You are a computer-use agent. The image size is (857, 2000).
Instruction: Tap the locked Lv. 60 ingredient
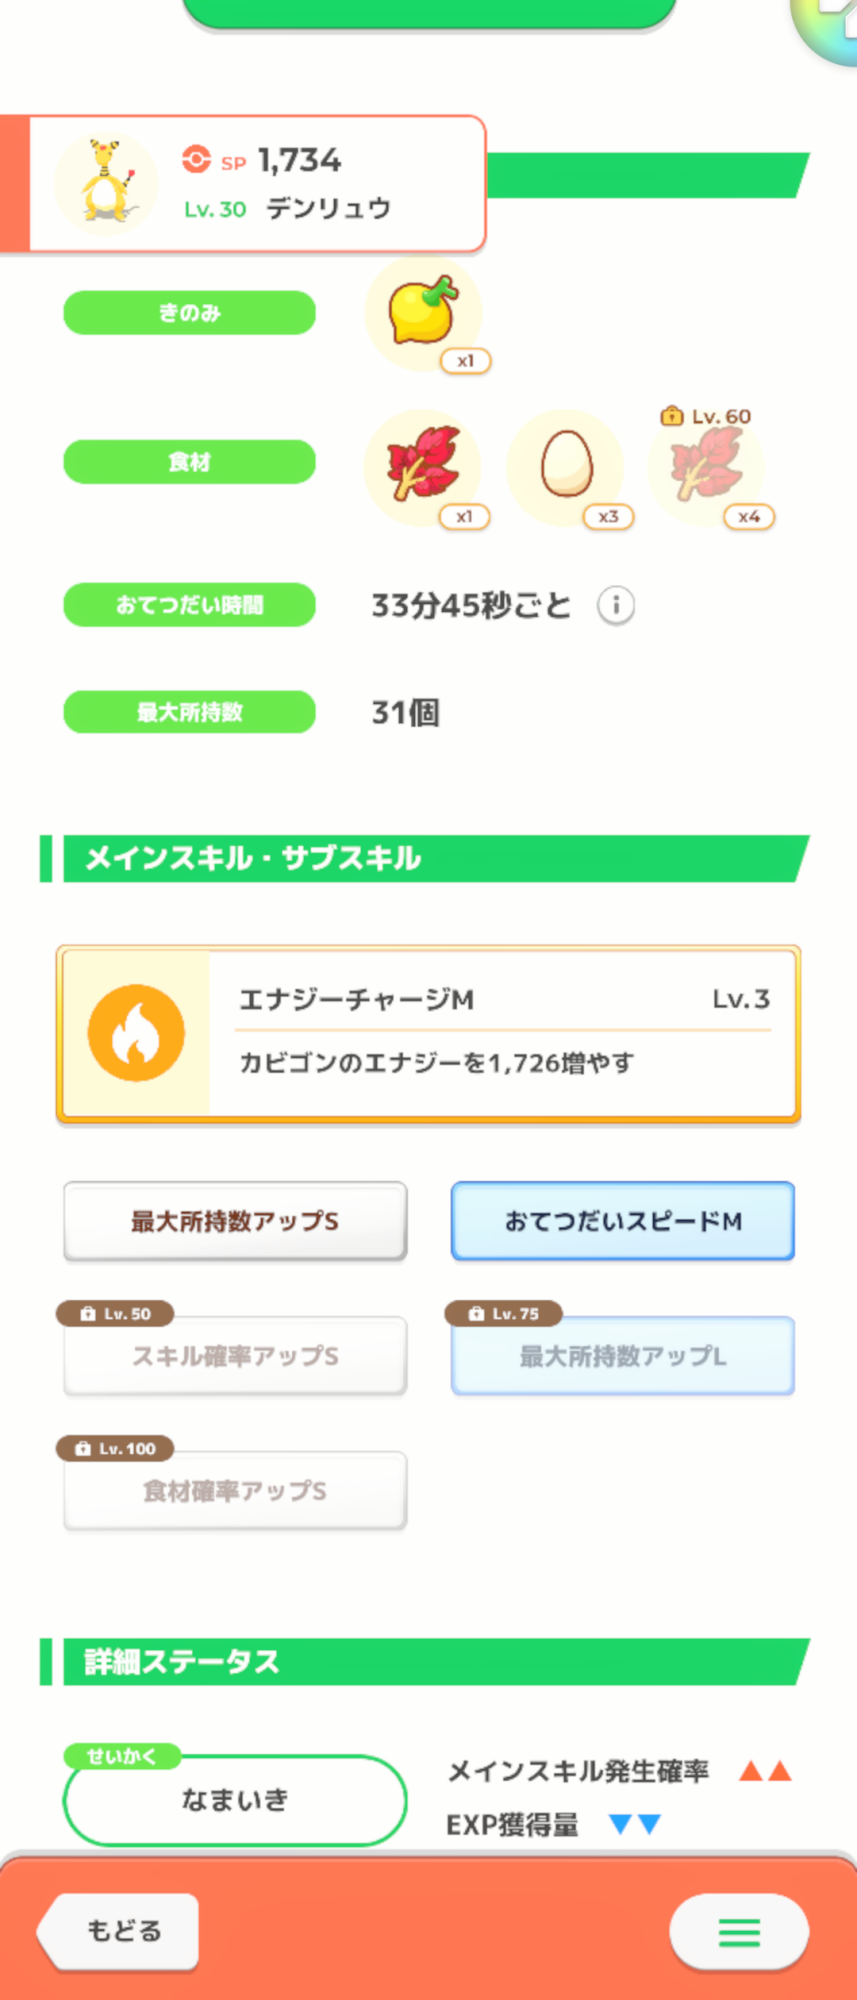[707, 465]
